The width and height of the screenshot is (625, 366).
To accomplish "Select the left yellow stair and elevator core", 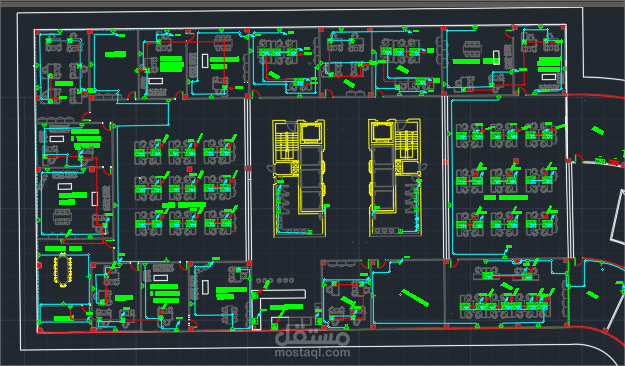I will pyautogui.click(x=299, y=178).
